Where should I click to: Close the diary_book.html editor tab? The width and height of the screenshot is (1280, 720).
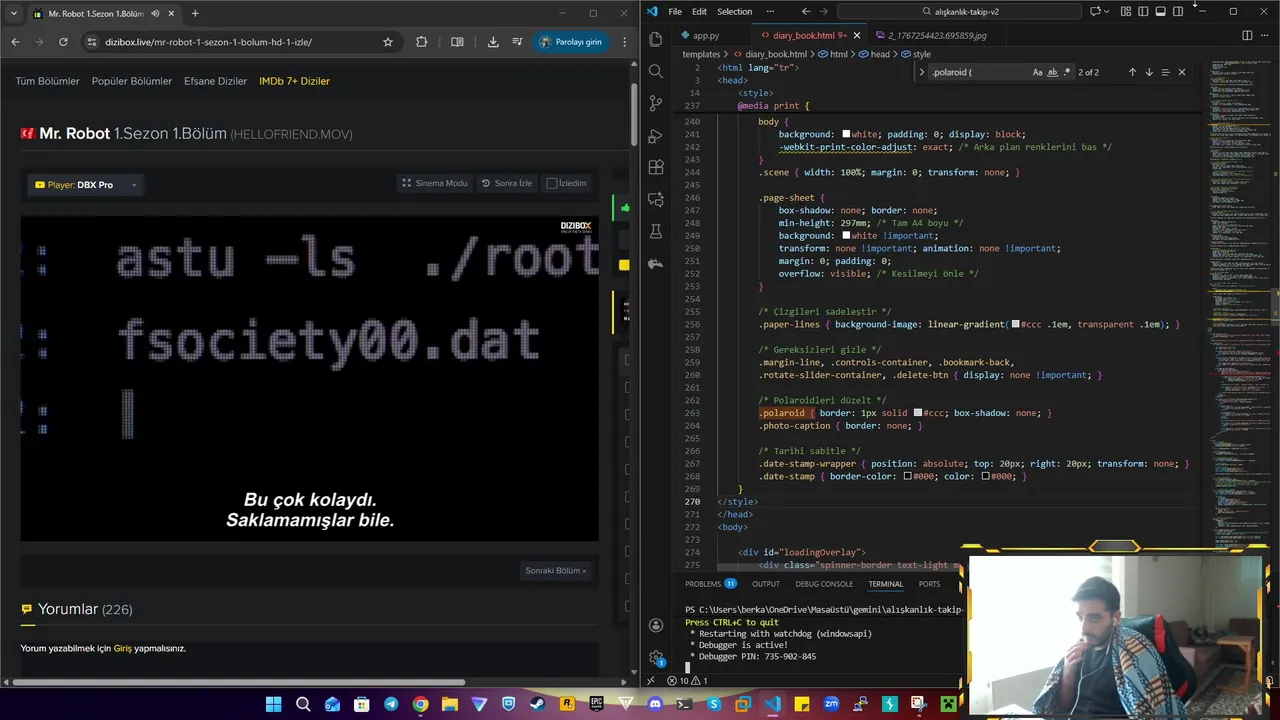[x=857, y=35]
